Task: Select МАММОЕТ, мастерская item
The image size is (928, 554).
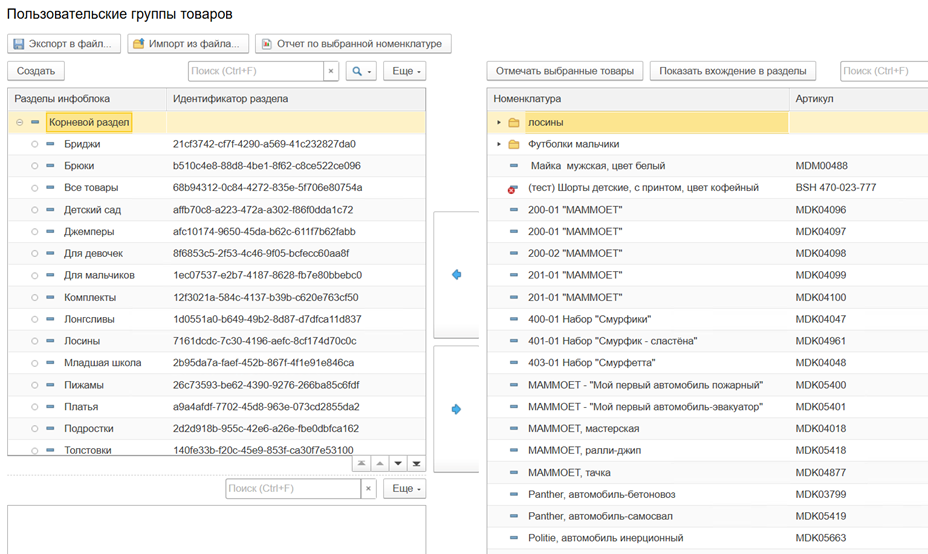Action: pos(584,429)
